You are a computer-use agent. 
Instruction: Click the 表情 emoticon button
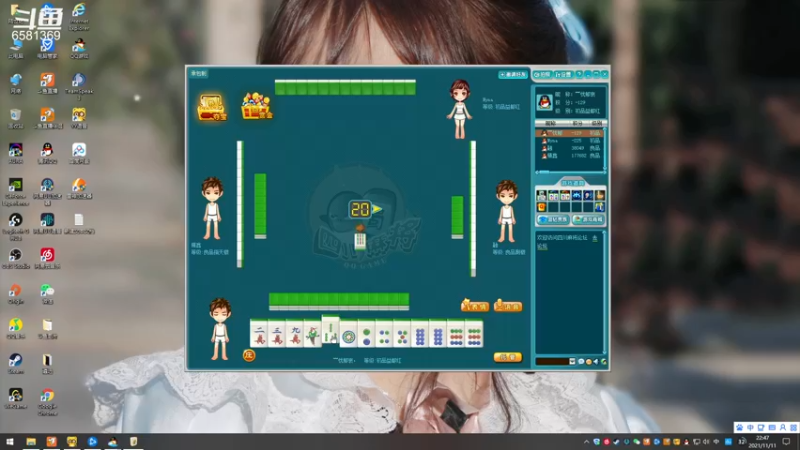(x=474, y=306)
